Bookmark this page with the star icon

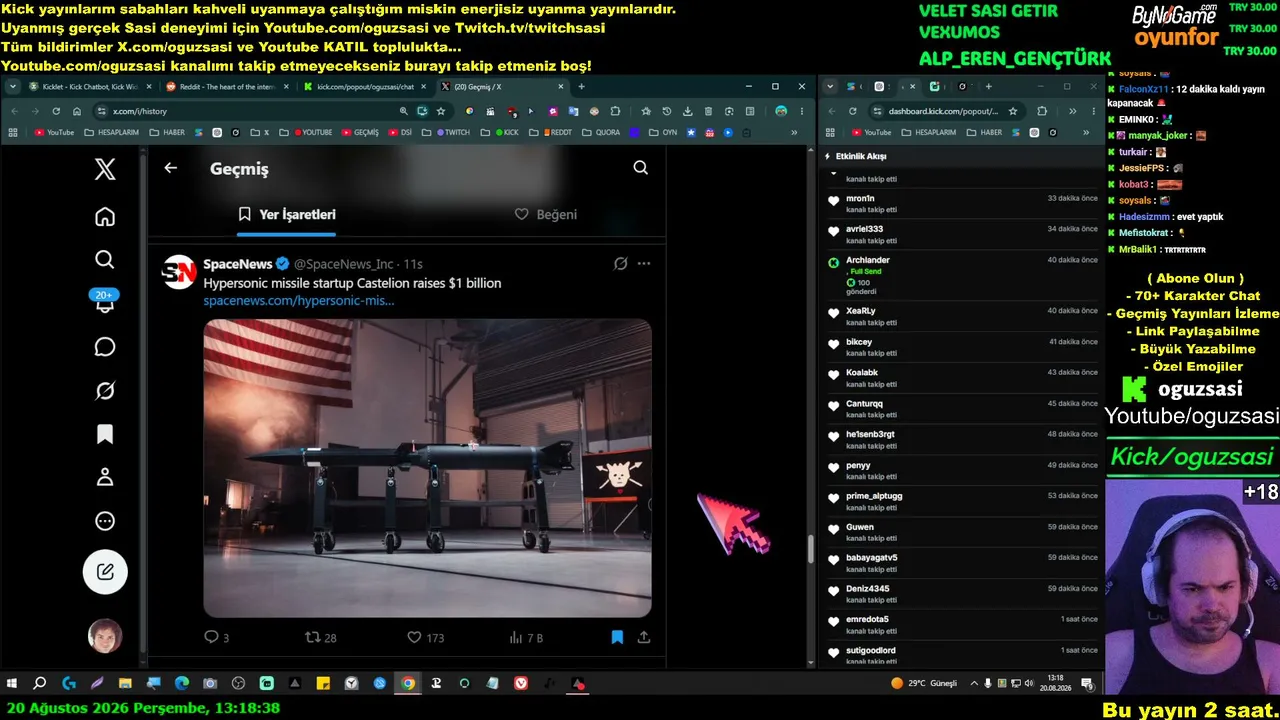(440, 111)
